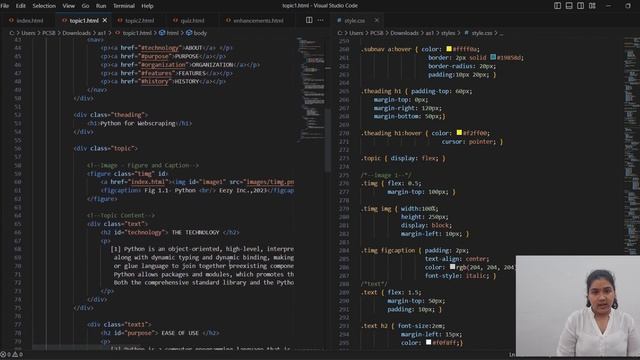Open Downloads folder in left breadcrumb

coord(76,33)
